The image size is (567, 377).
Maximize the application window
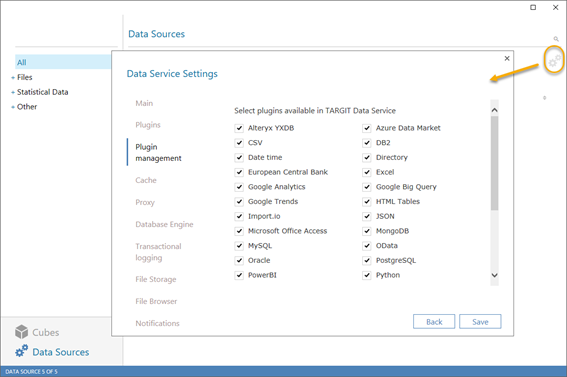[533, 7]
